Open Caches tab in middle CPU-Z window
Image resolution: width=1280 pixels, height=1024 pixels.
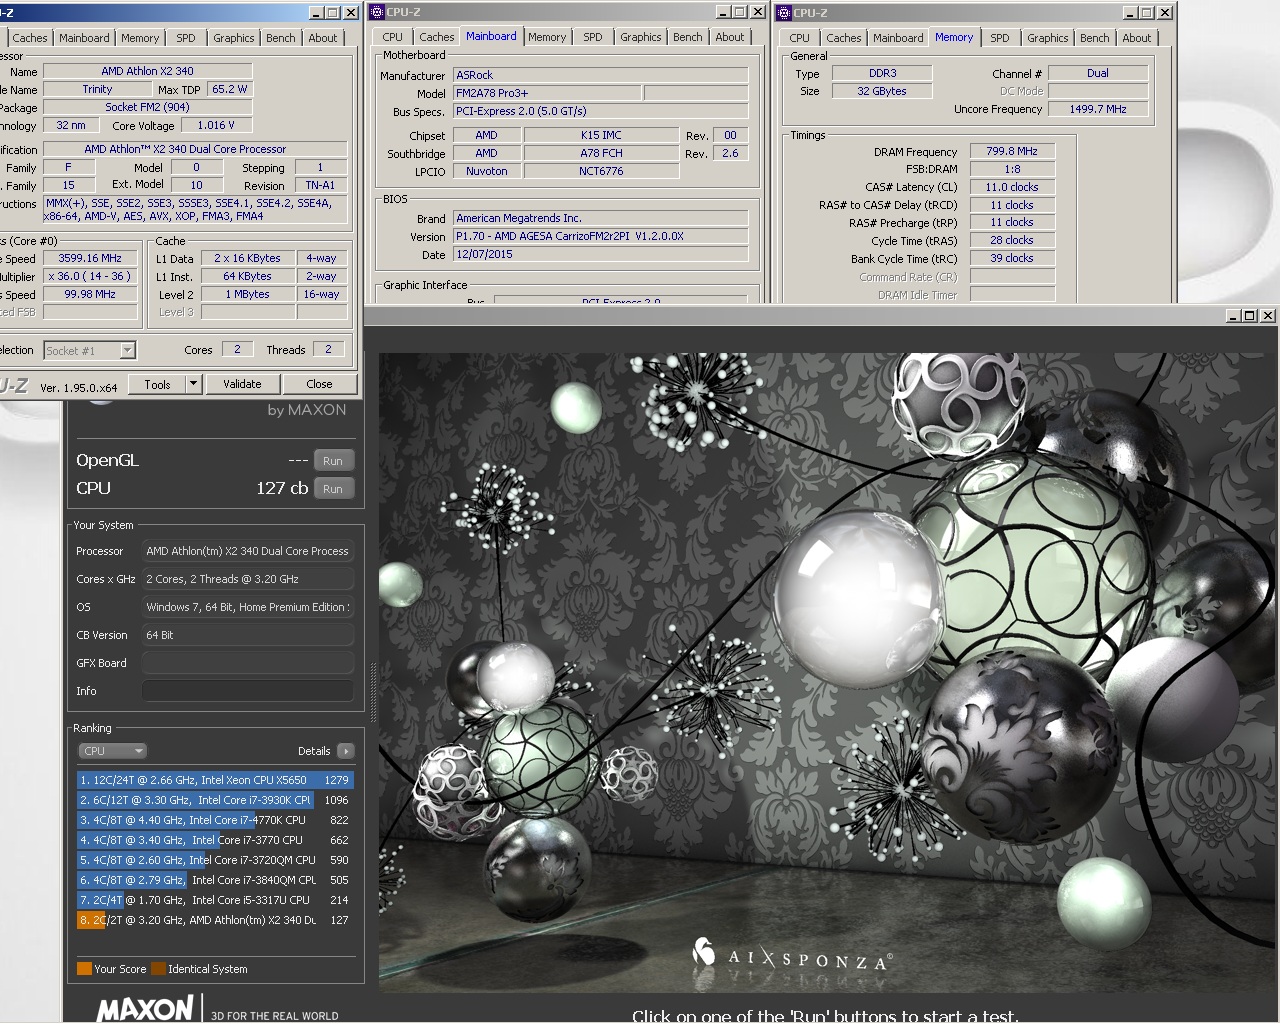(437, 37)
